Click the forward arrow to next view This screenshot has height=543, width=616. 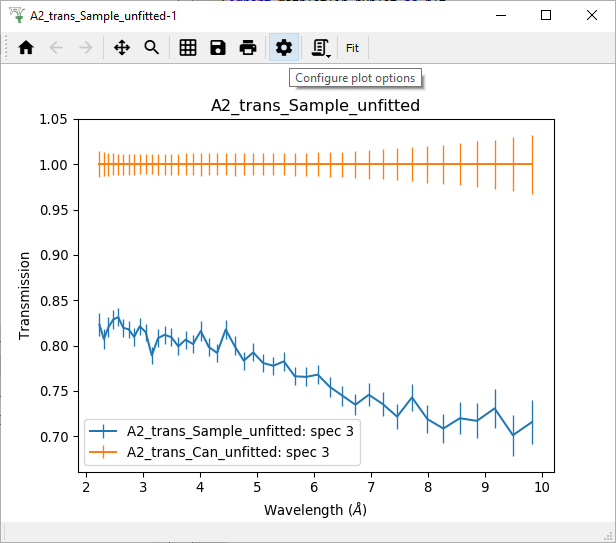coord(85,47)
